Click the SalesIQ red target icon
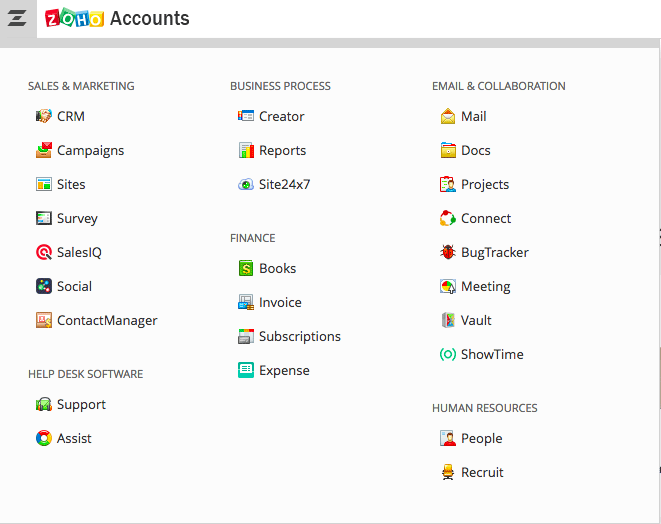This screenshot has height=524, width=661. click(x=44, y=252)
